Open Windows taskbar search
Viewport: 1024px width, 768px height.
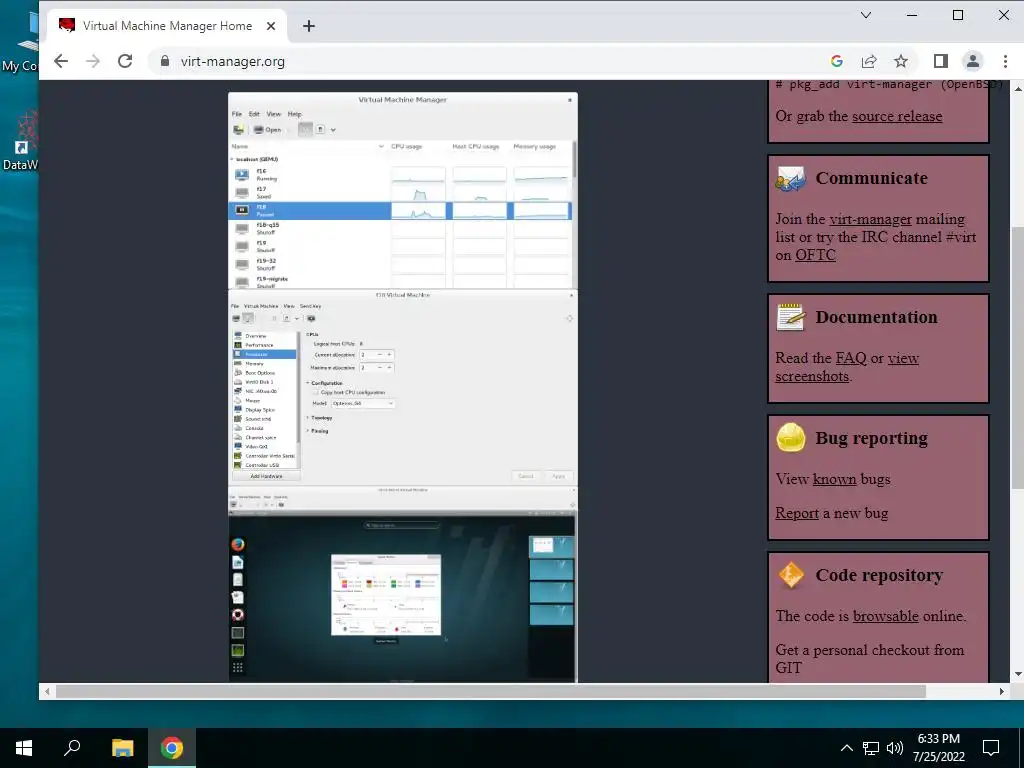coord(72,748)
